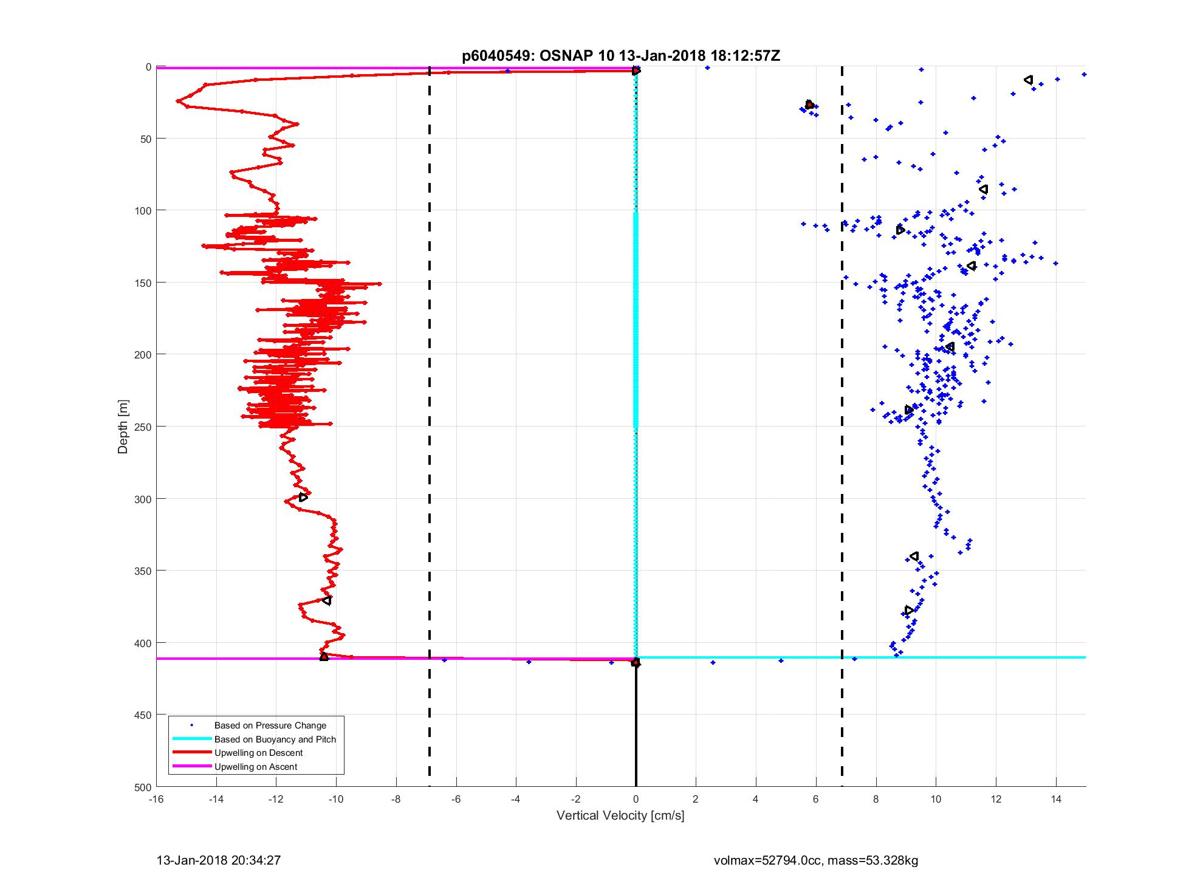Screen dimensions: 1200x885
Task: Select the 'Vertical Velocity [cm/s]' x-axis label
Action: [620, 816]
